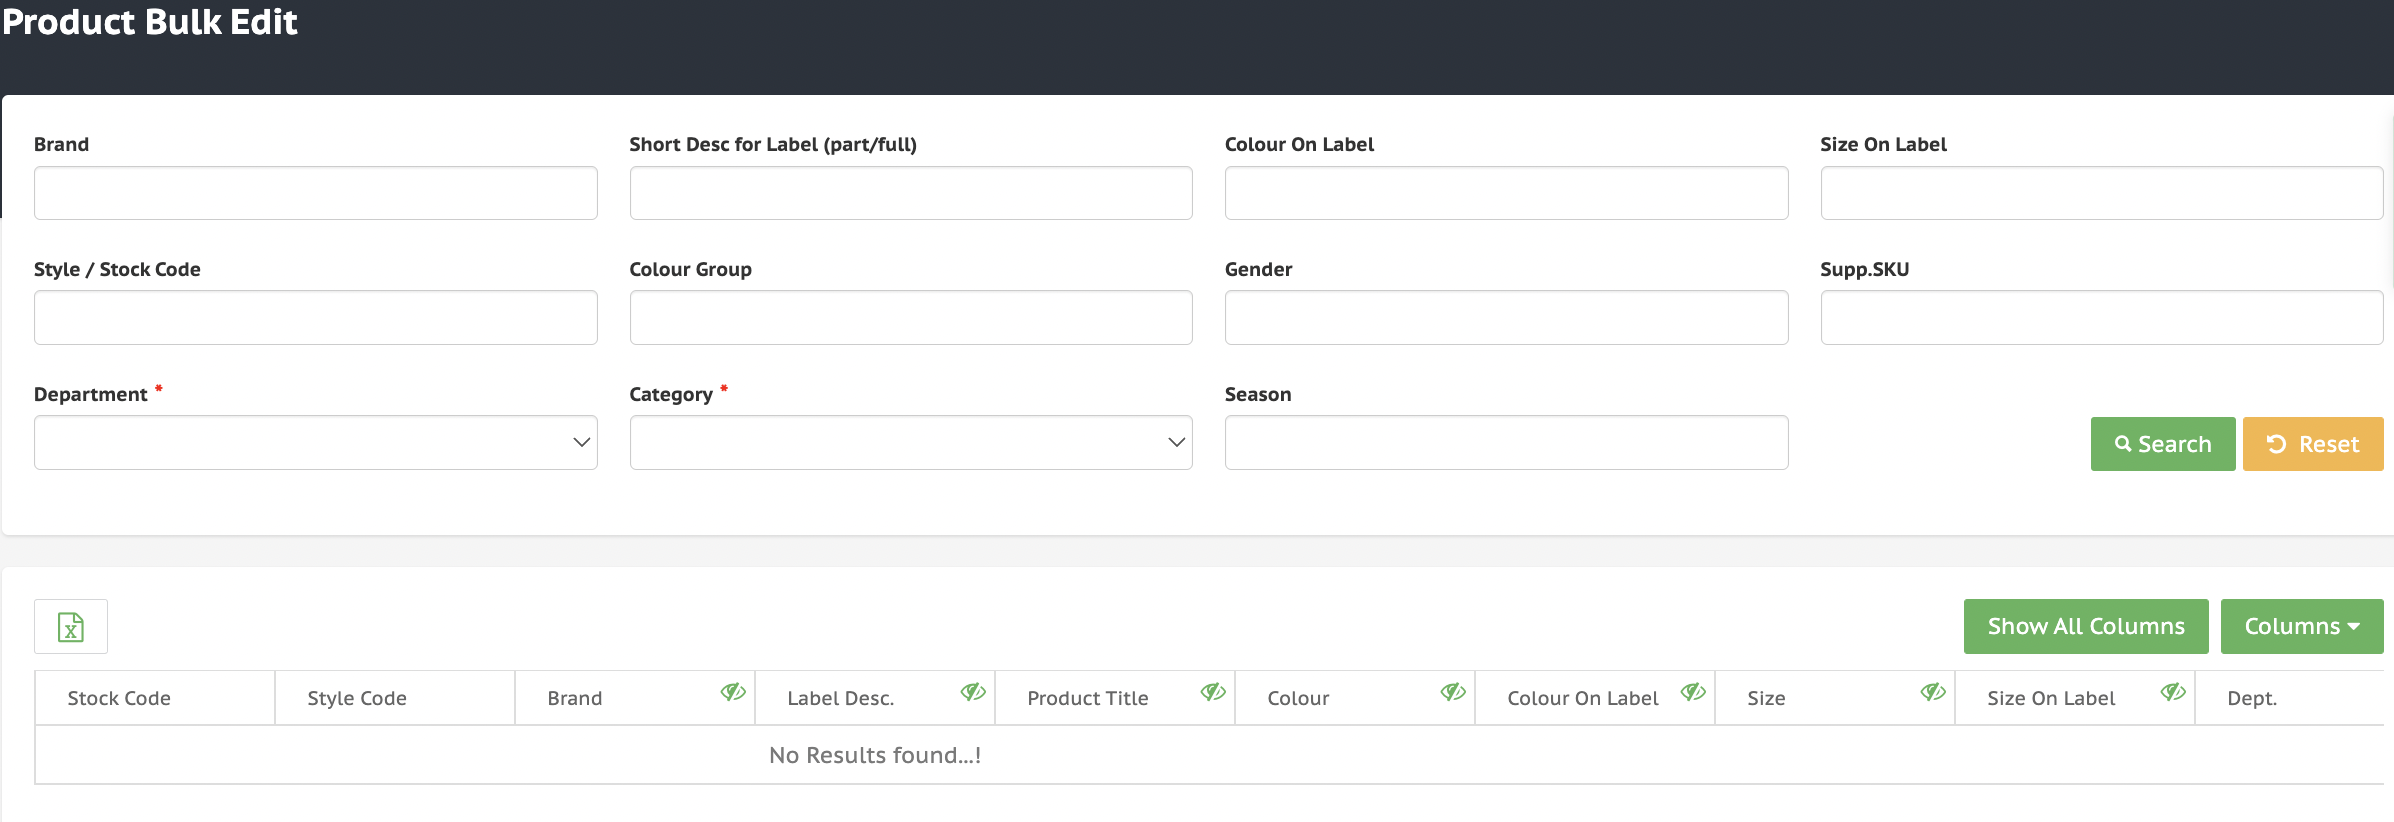Click the Size column header text
Viewport: 2394px width, 822px height.
pos(1766,698)
